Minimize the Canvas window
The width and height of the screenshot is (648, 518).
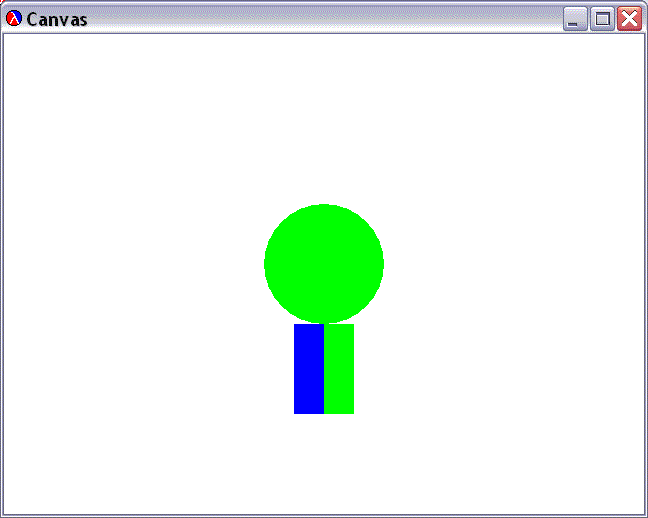click(575, 19)
